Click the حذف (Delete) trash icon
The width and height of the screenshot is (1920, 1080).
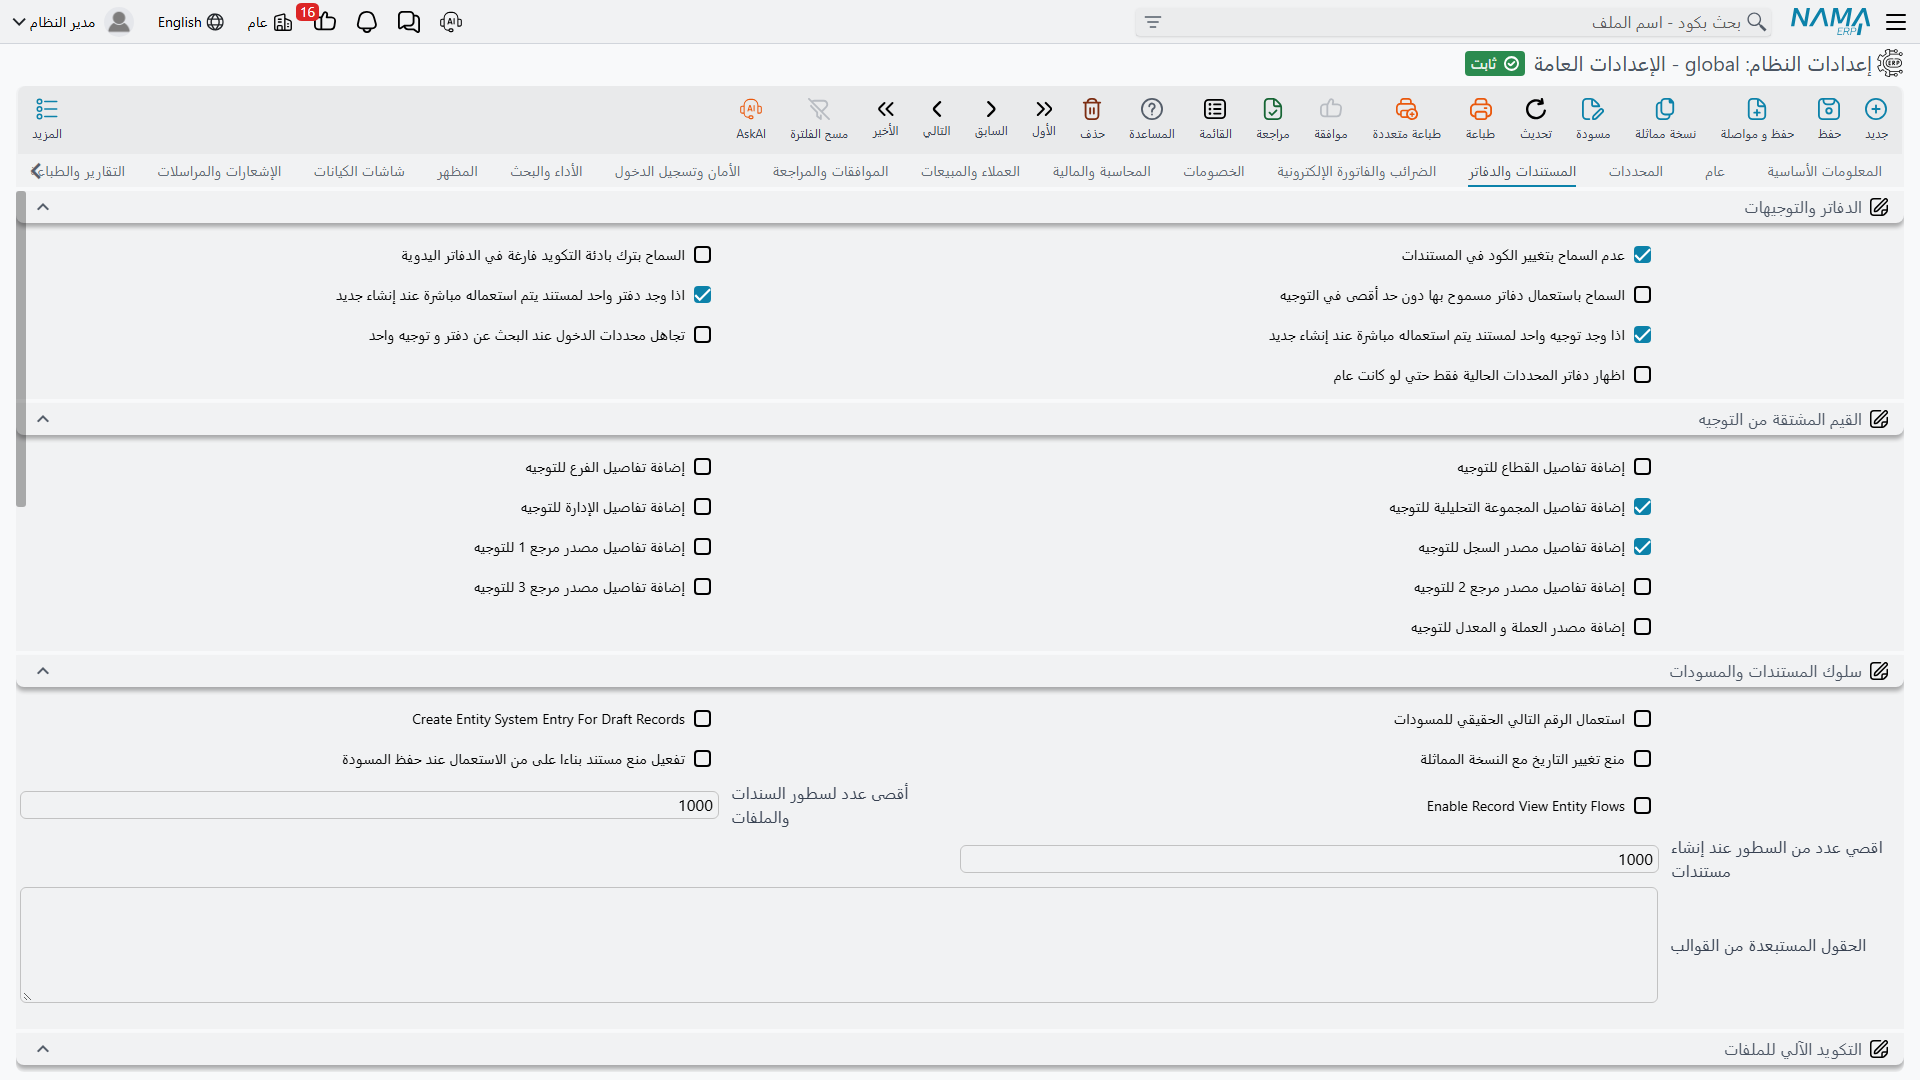1092,109
